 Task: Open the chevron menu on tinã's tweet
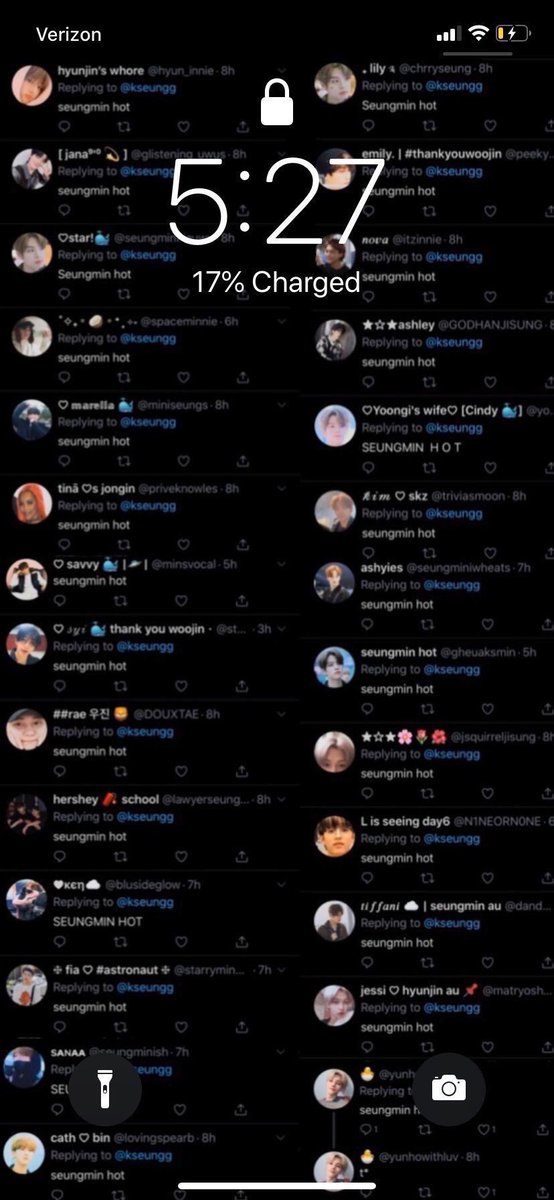click(282, 489)
